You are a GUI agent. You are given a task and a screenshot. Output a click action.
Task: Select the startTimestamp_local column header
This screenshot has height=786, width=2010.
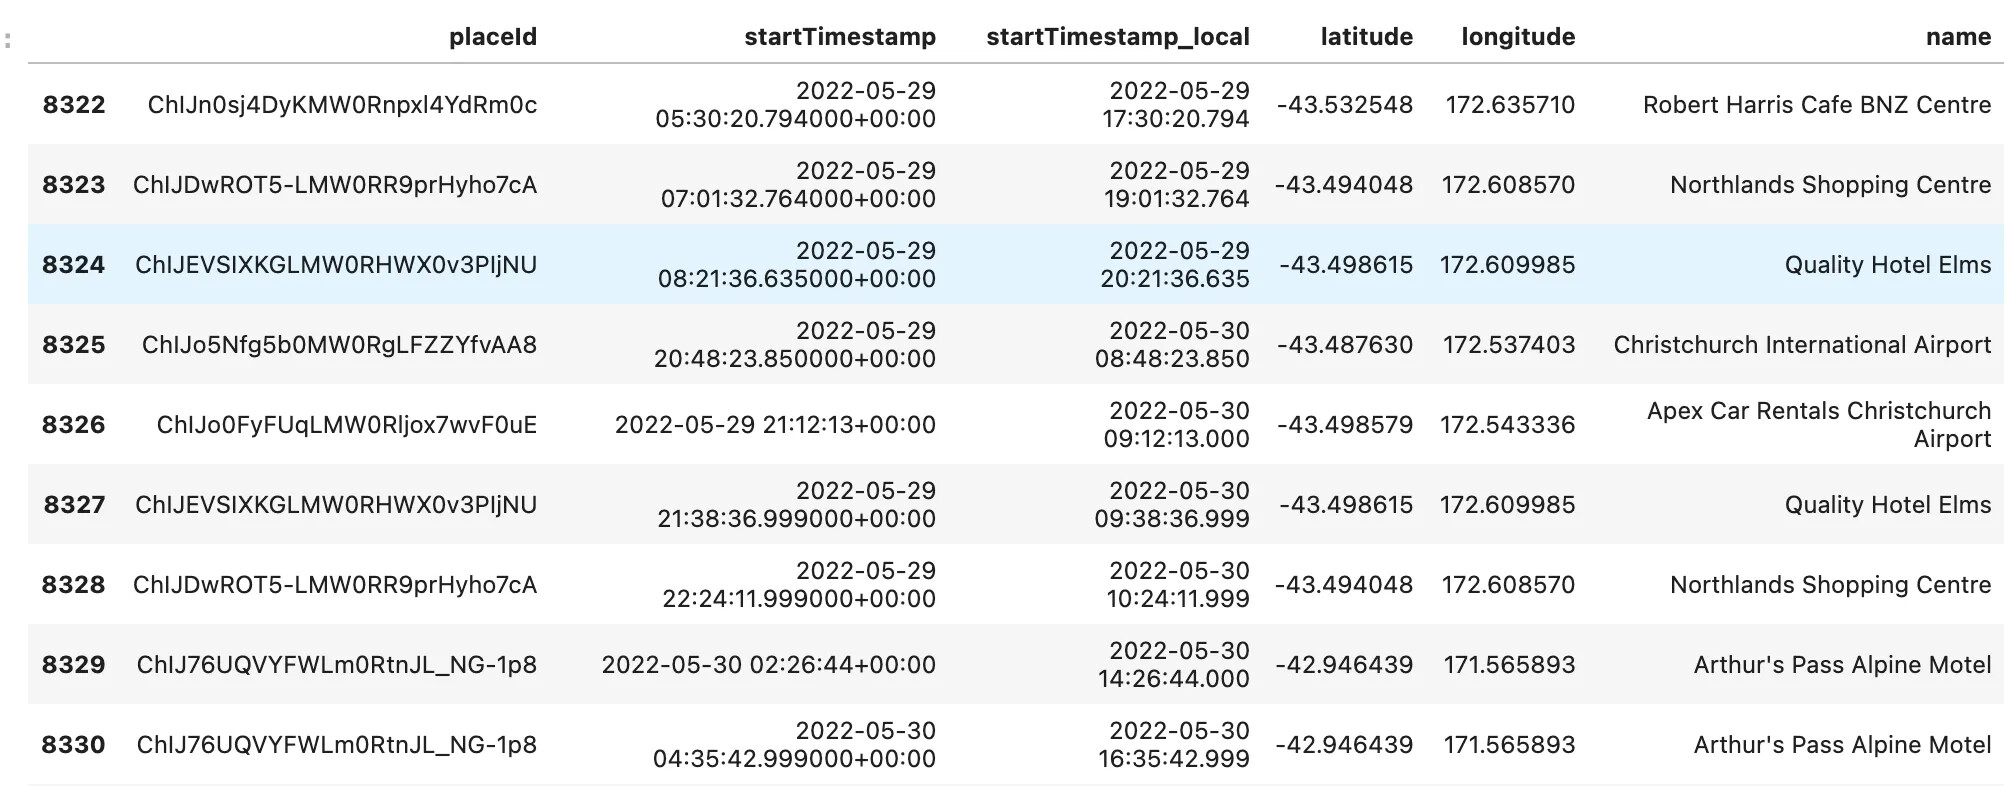pyautogui.click(x=1117, y=37)
